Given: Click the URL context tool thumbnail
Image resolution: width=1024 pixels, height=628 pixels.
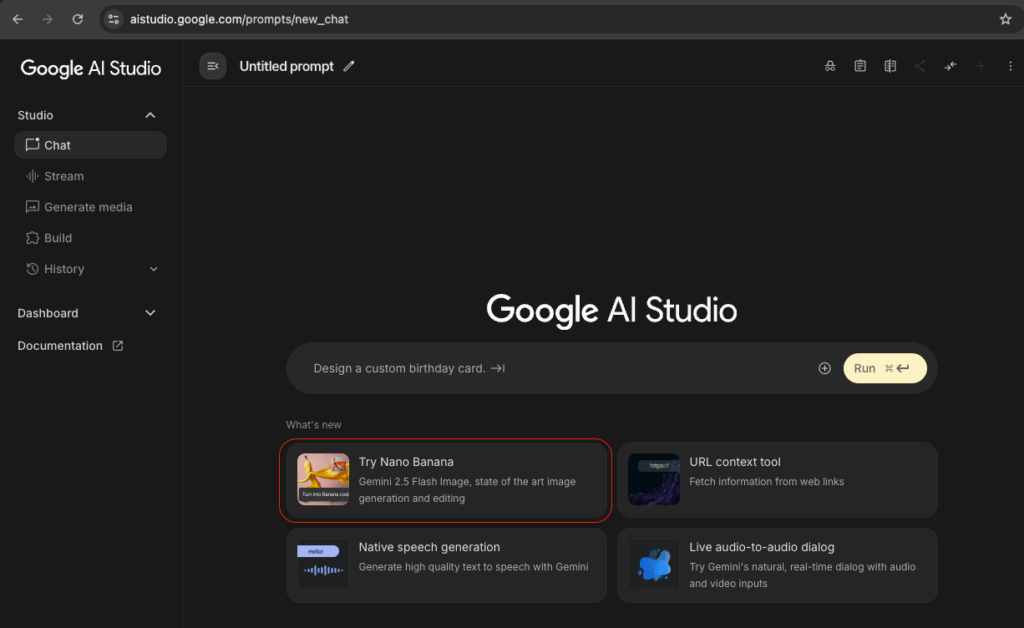Looking at the screenshot, I should (654, 479).
